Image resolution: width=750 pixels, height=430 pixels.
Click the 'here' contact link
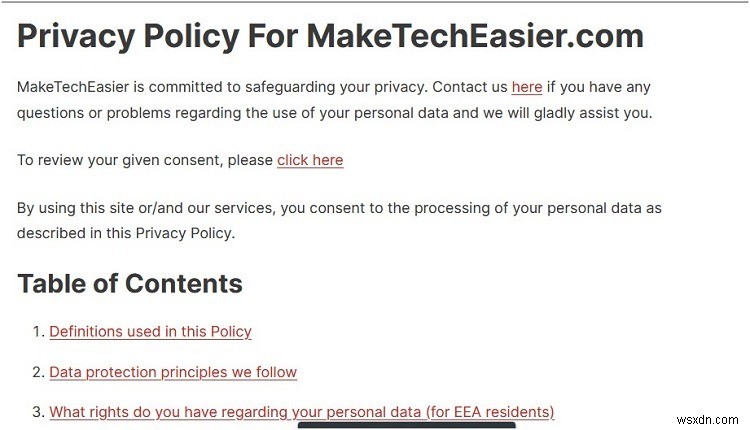point(526,87)
